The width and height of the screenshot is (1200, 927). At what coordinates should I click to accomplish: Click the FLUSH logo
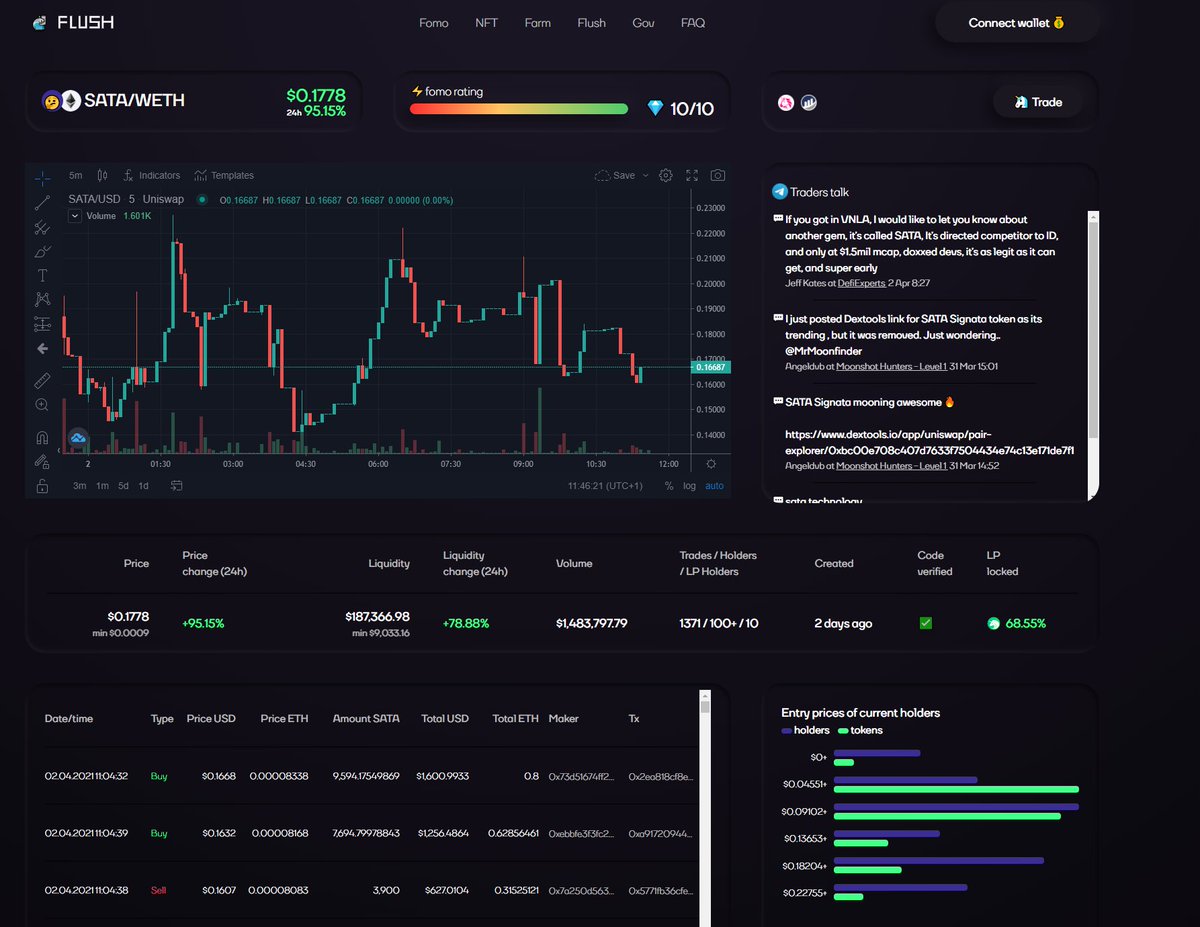pyautogui.click(x=73, y=22)
